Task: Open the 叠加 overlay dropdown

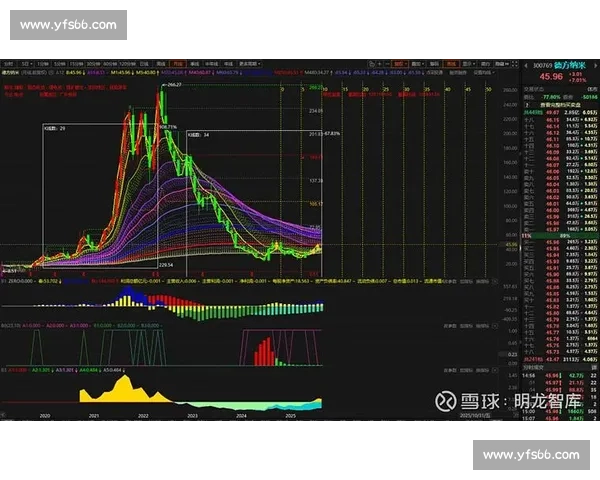Action: tap(418, 64)
